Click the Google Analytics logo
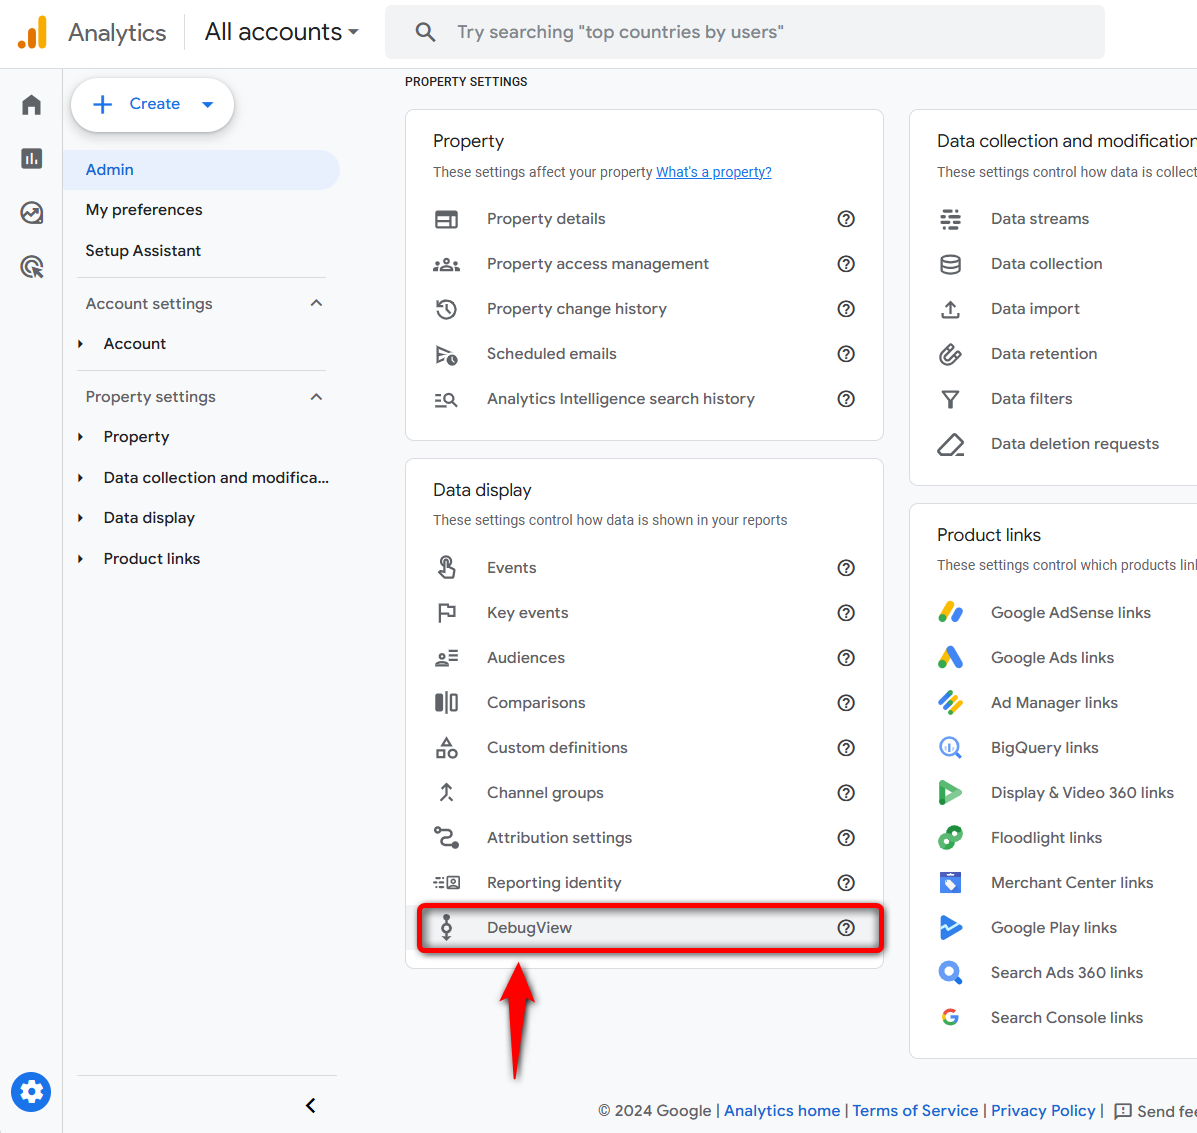This screenshot has width=1197, height=1133. pyautogui.click(x=32, y=32)
